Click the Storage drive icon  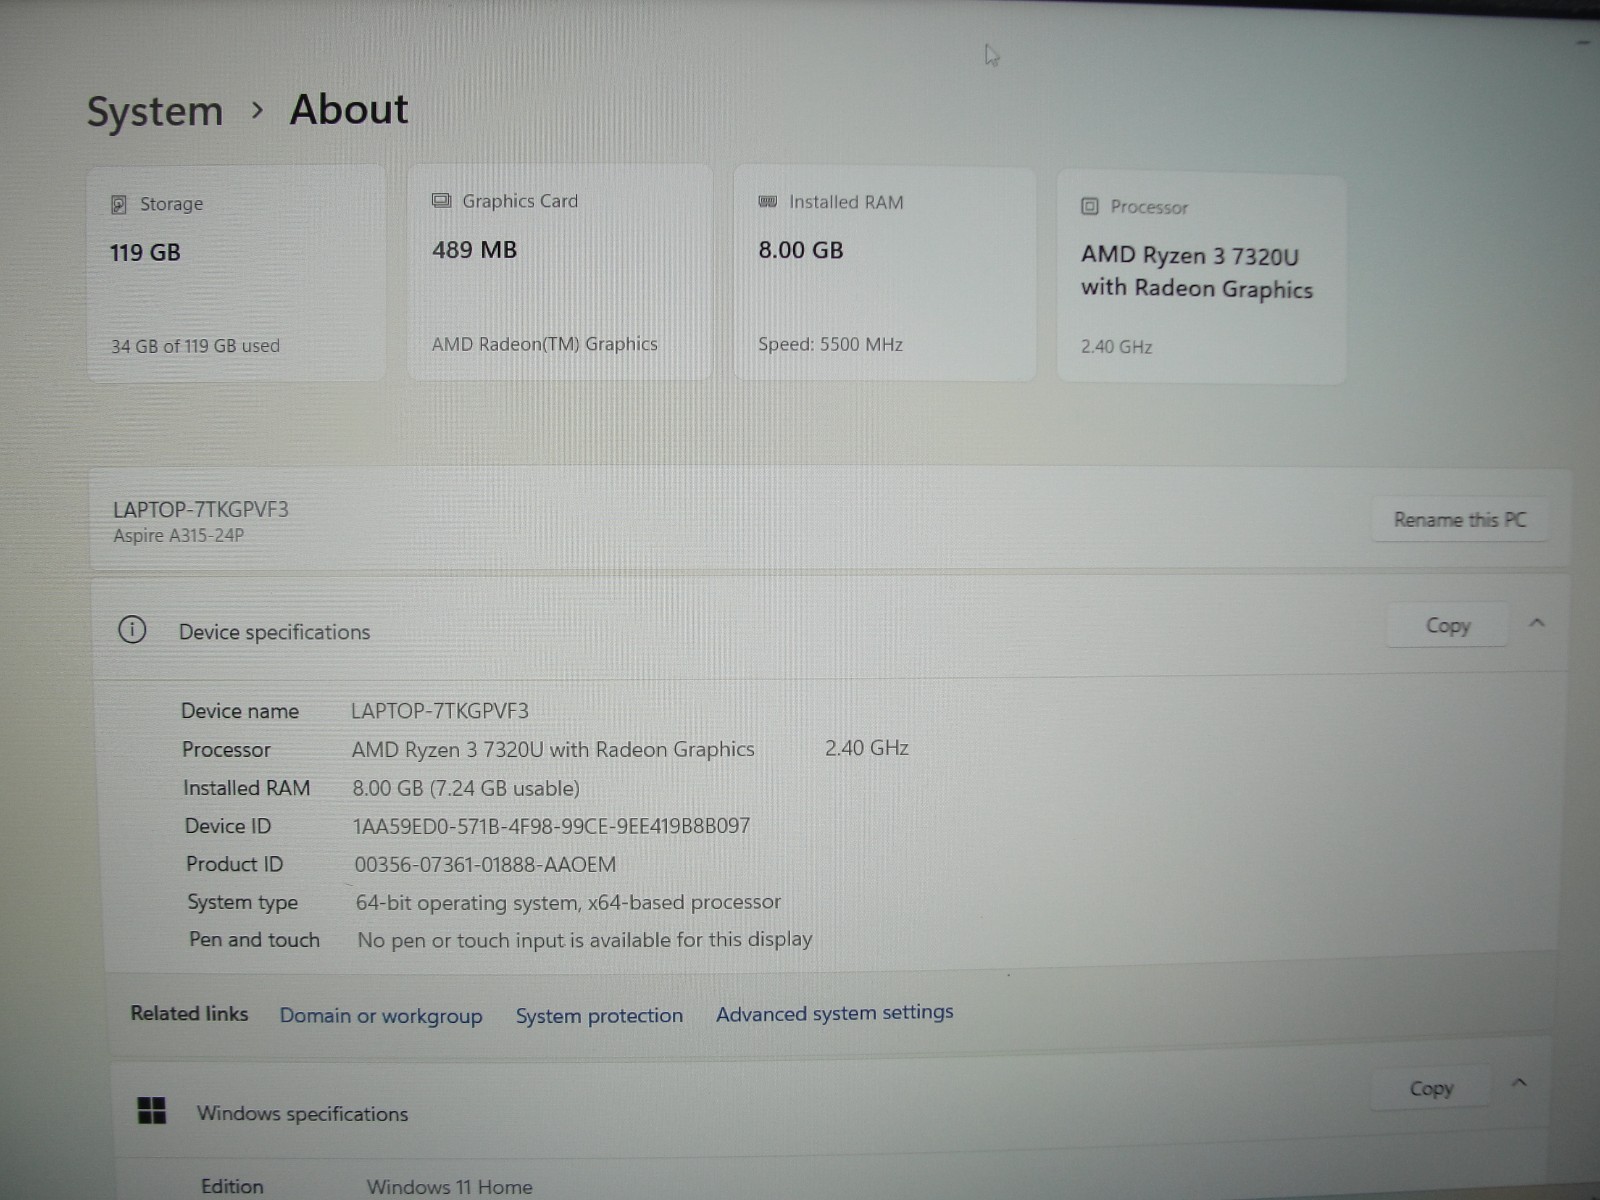[x=119, y=204]
